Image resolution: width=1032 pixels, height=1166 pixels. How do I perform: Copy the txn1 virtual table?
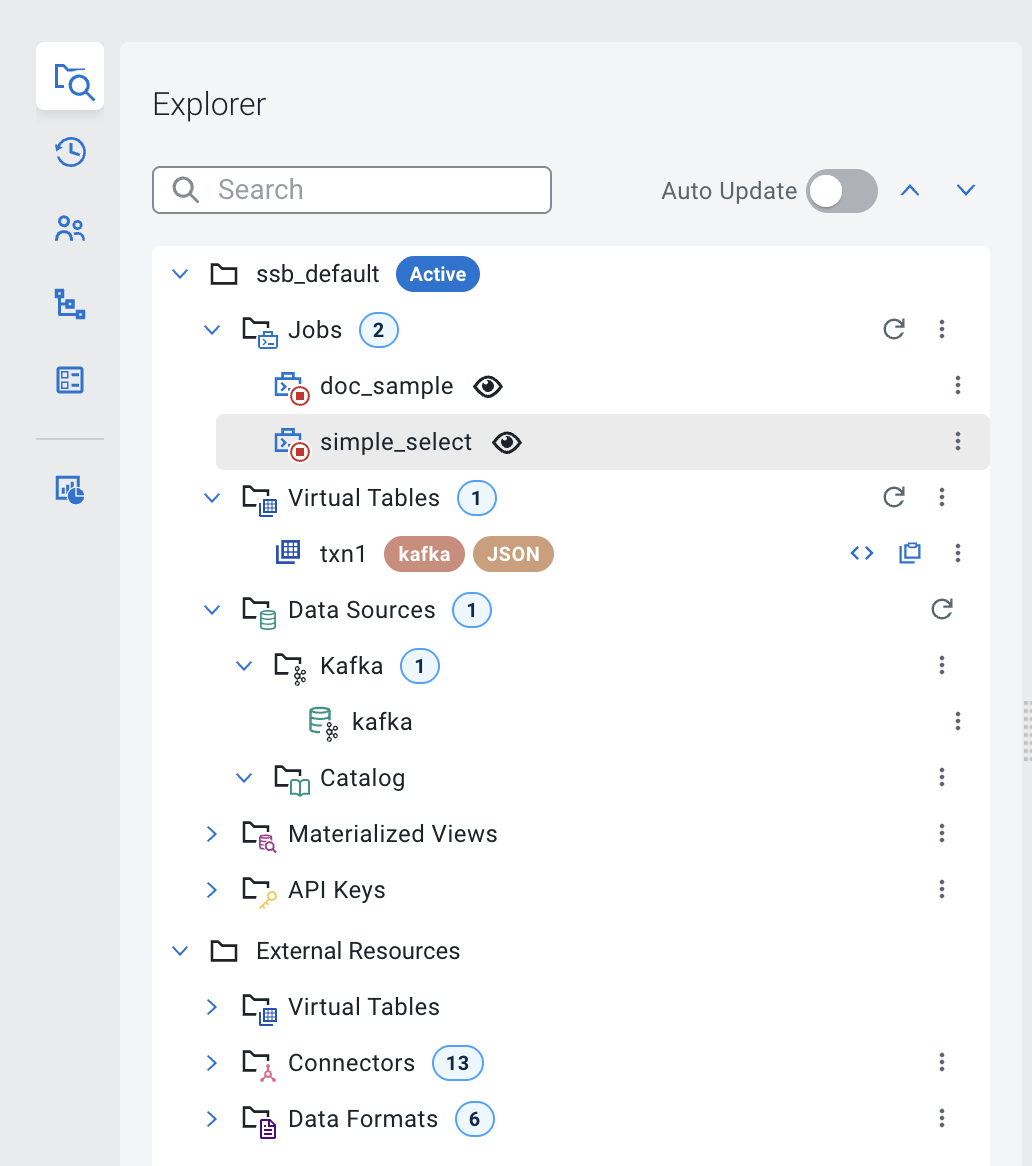tap(910, 552)
